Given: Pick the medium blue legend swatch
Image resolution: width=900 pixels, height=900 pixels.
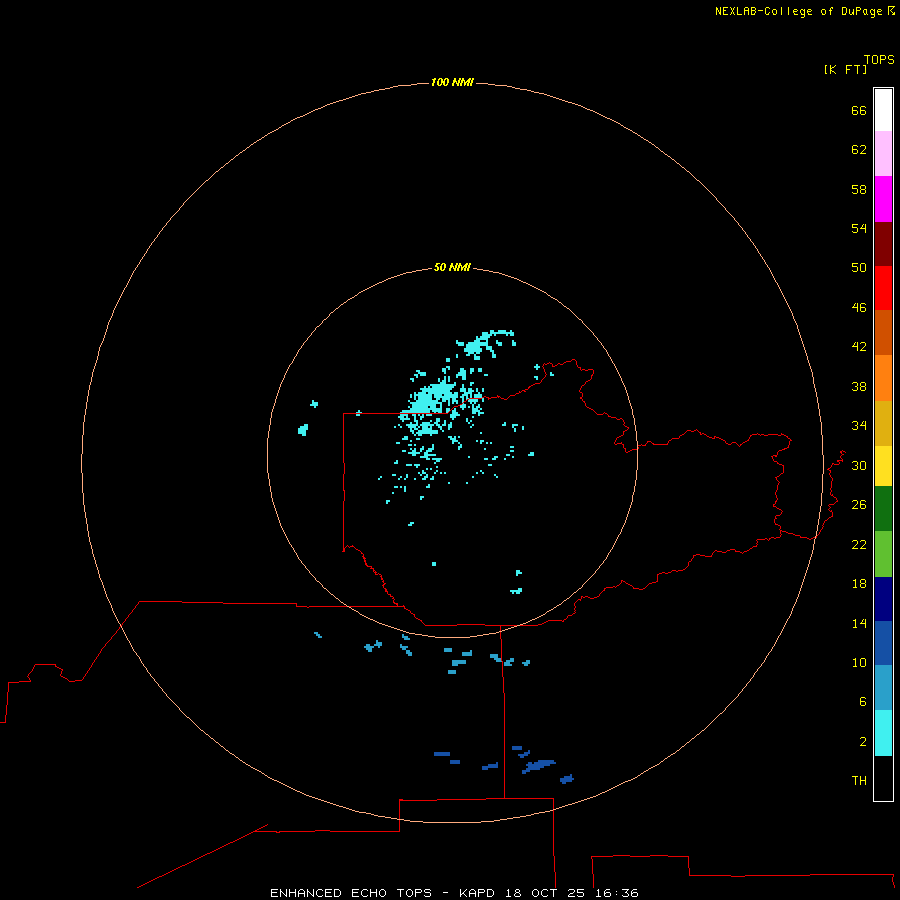Looking at the screenshot, I should tap(883, 643).
